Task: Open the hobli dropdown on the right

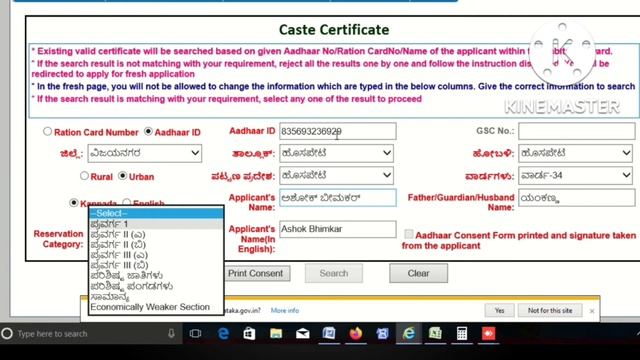Action: [576, 153]
